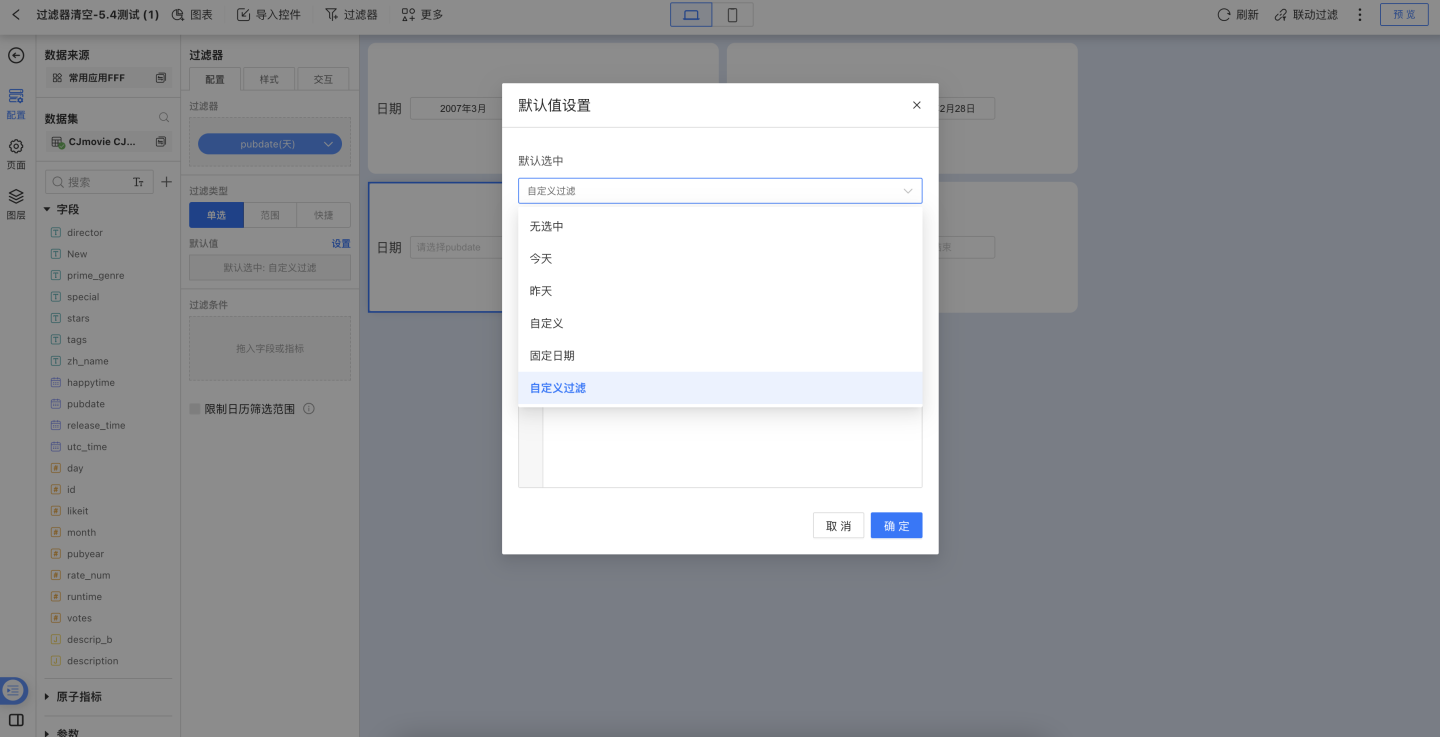Click copy icon next to CJmovie dataset

click(x=161, y=142)
